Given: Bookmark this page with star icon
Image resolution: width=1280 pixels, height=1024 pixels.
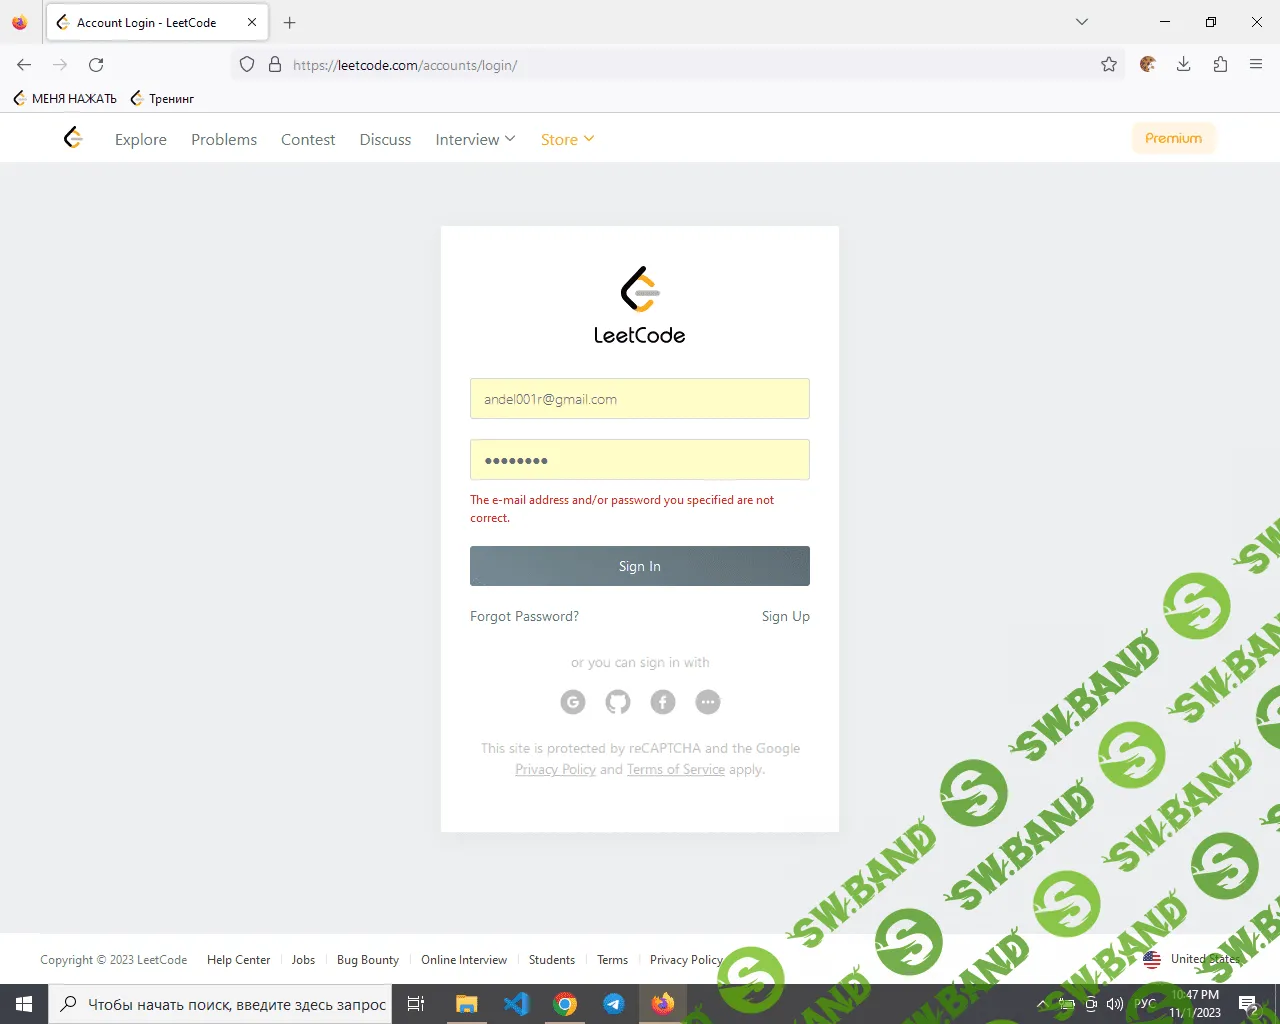Looking at the screenshot, I should [x=1109, y=65].
